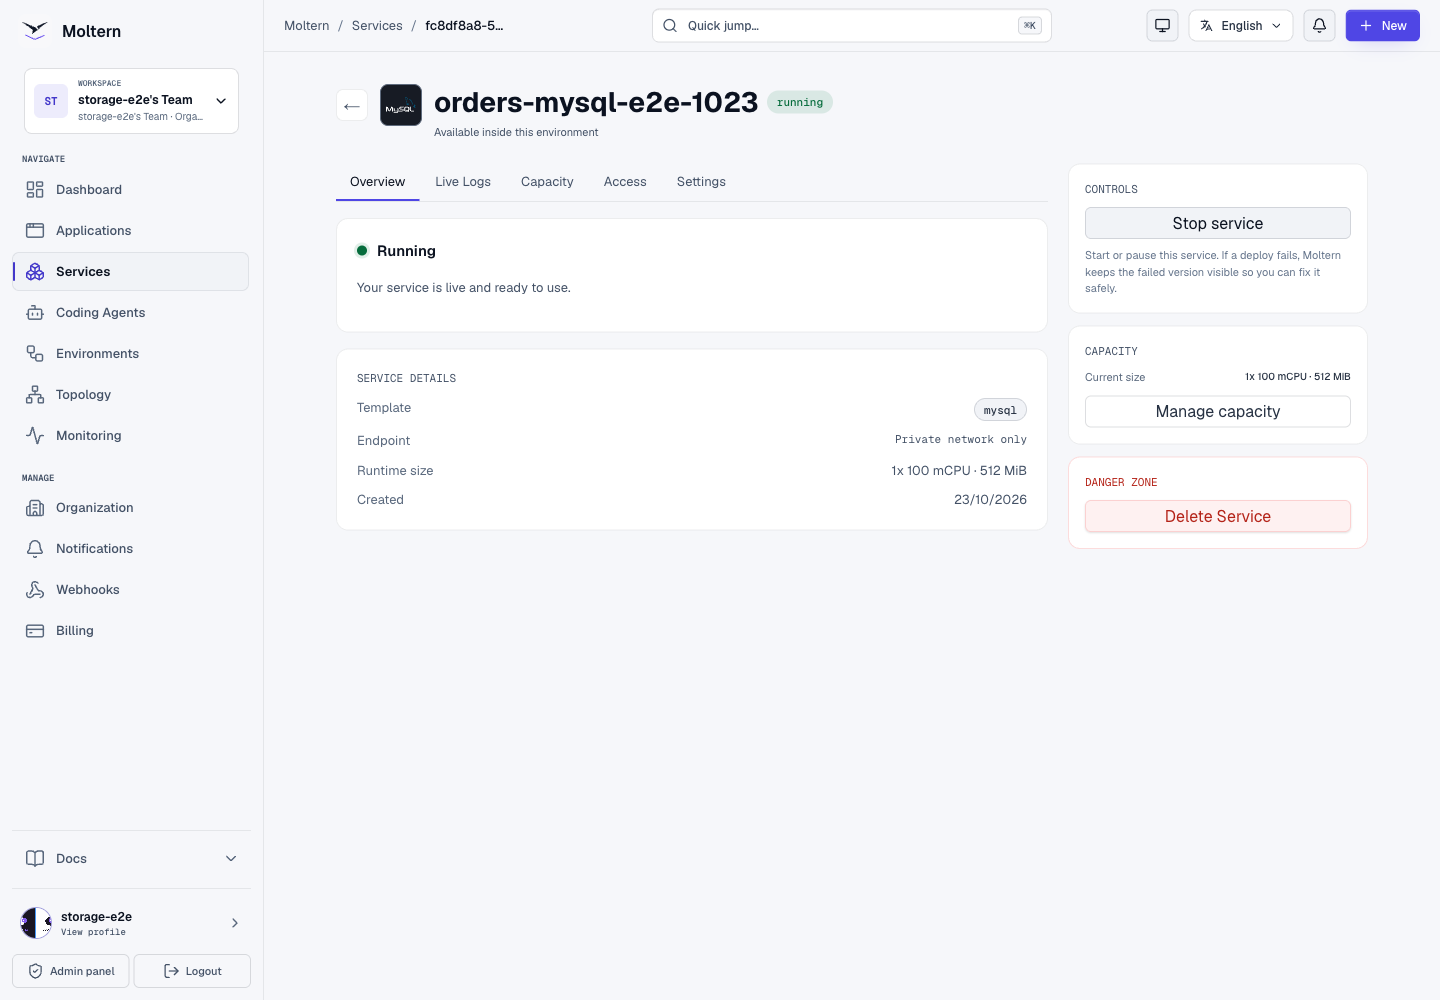Click the running status badge
This screenshot has height=1000, width=1440.
(x=800, y=102)
